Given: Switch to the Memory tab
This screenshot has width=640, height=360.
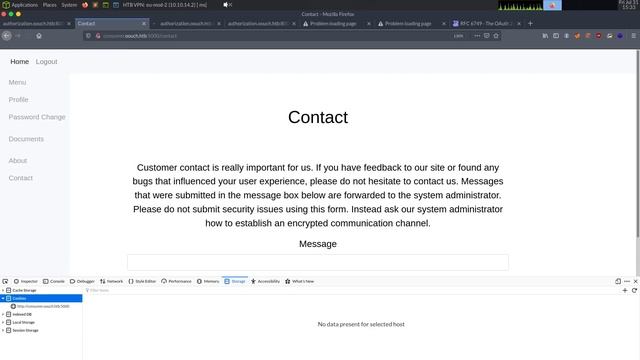Looking at the screenshot, I should (x=208, y=281).
